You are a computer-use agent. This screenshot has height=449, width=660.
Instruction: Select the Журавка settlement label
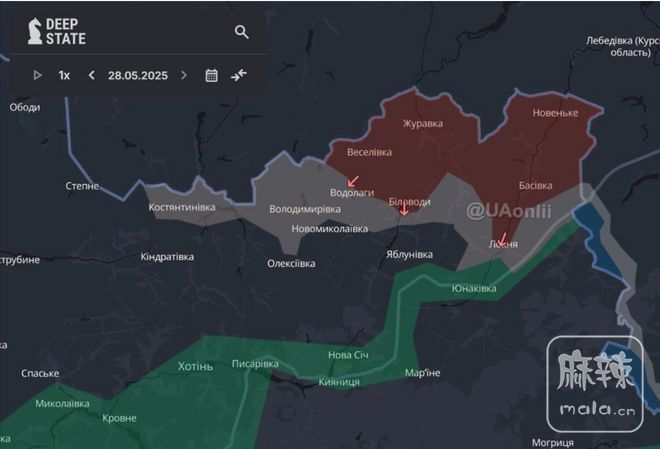(421, 124)
